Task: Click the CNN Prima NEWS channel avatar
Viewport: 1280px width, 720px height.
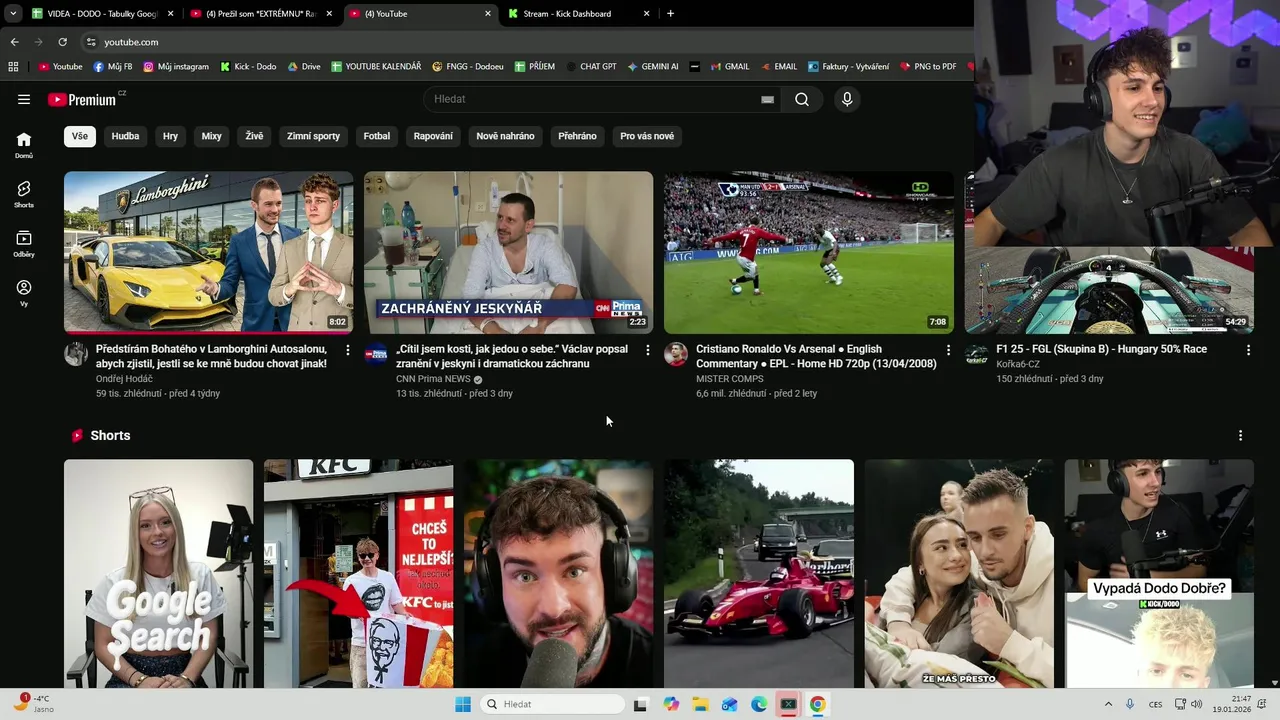Action: pyautogui.click(x=376, y=354)
